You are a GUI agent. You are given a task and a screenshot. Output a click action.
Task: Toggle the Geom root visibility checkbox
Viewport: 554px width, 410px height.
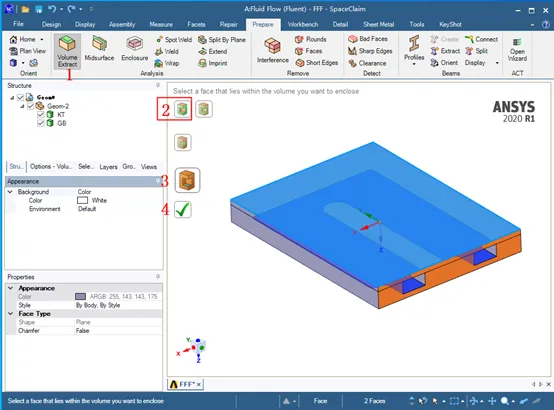pos(20,98)
